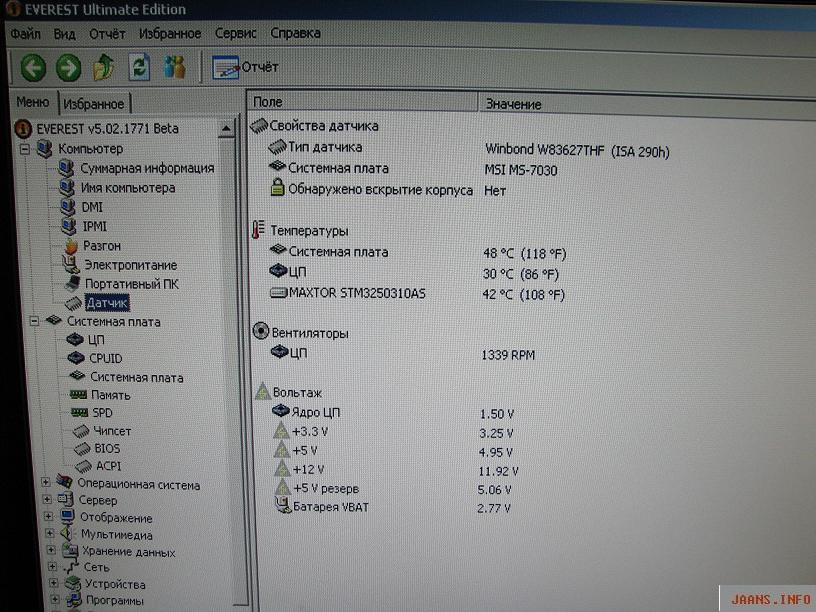Expand the Отображение branch
Image resolution: width=816 pixels, height=612 pixels.
click(x=48, y=517)
